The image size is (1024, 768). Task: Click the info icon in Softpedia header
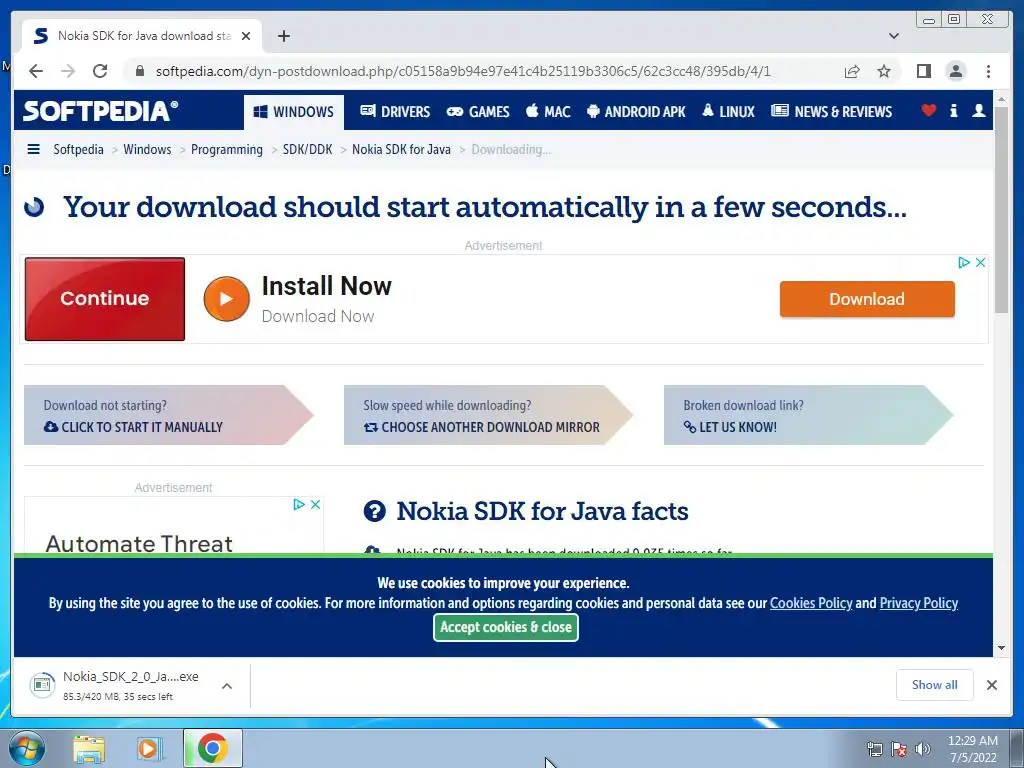coord(953,110)
